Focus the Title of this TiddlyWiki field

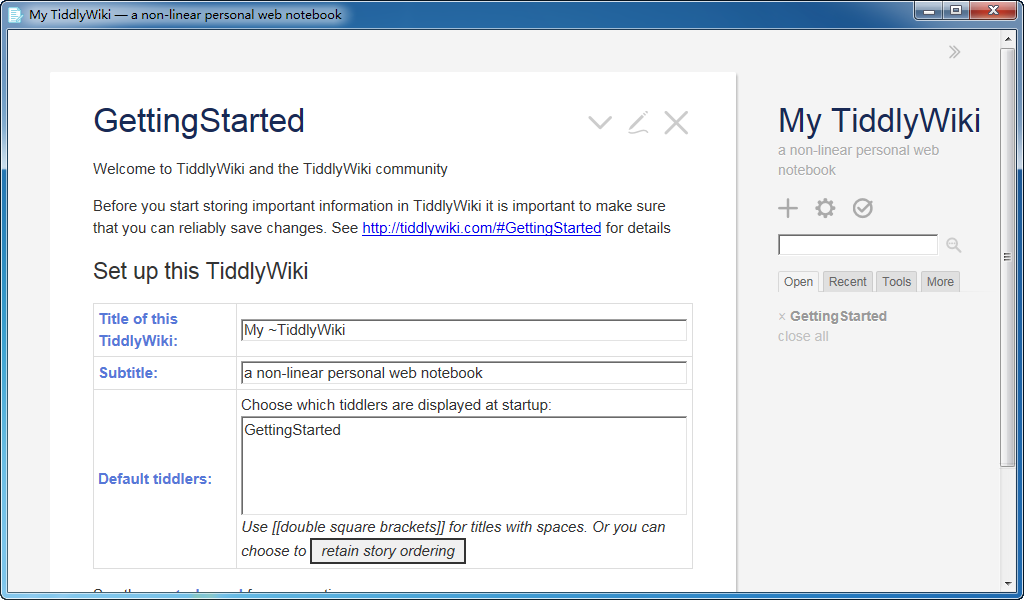tap(464, 330)
